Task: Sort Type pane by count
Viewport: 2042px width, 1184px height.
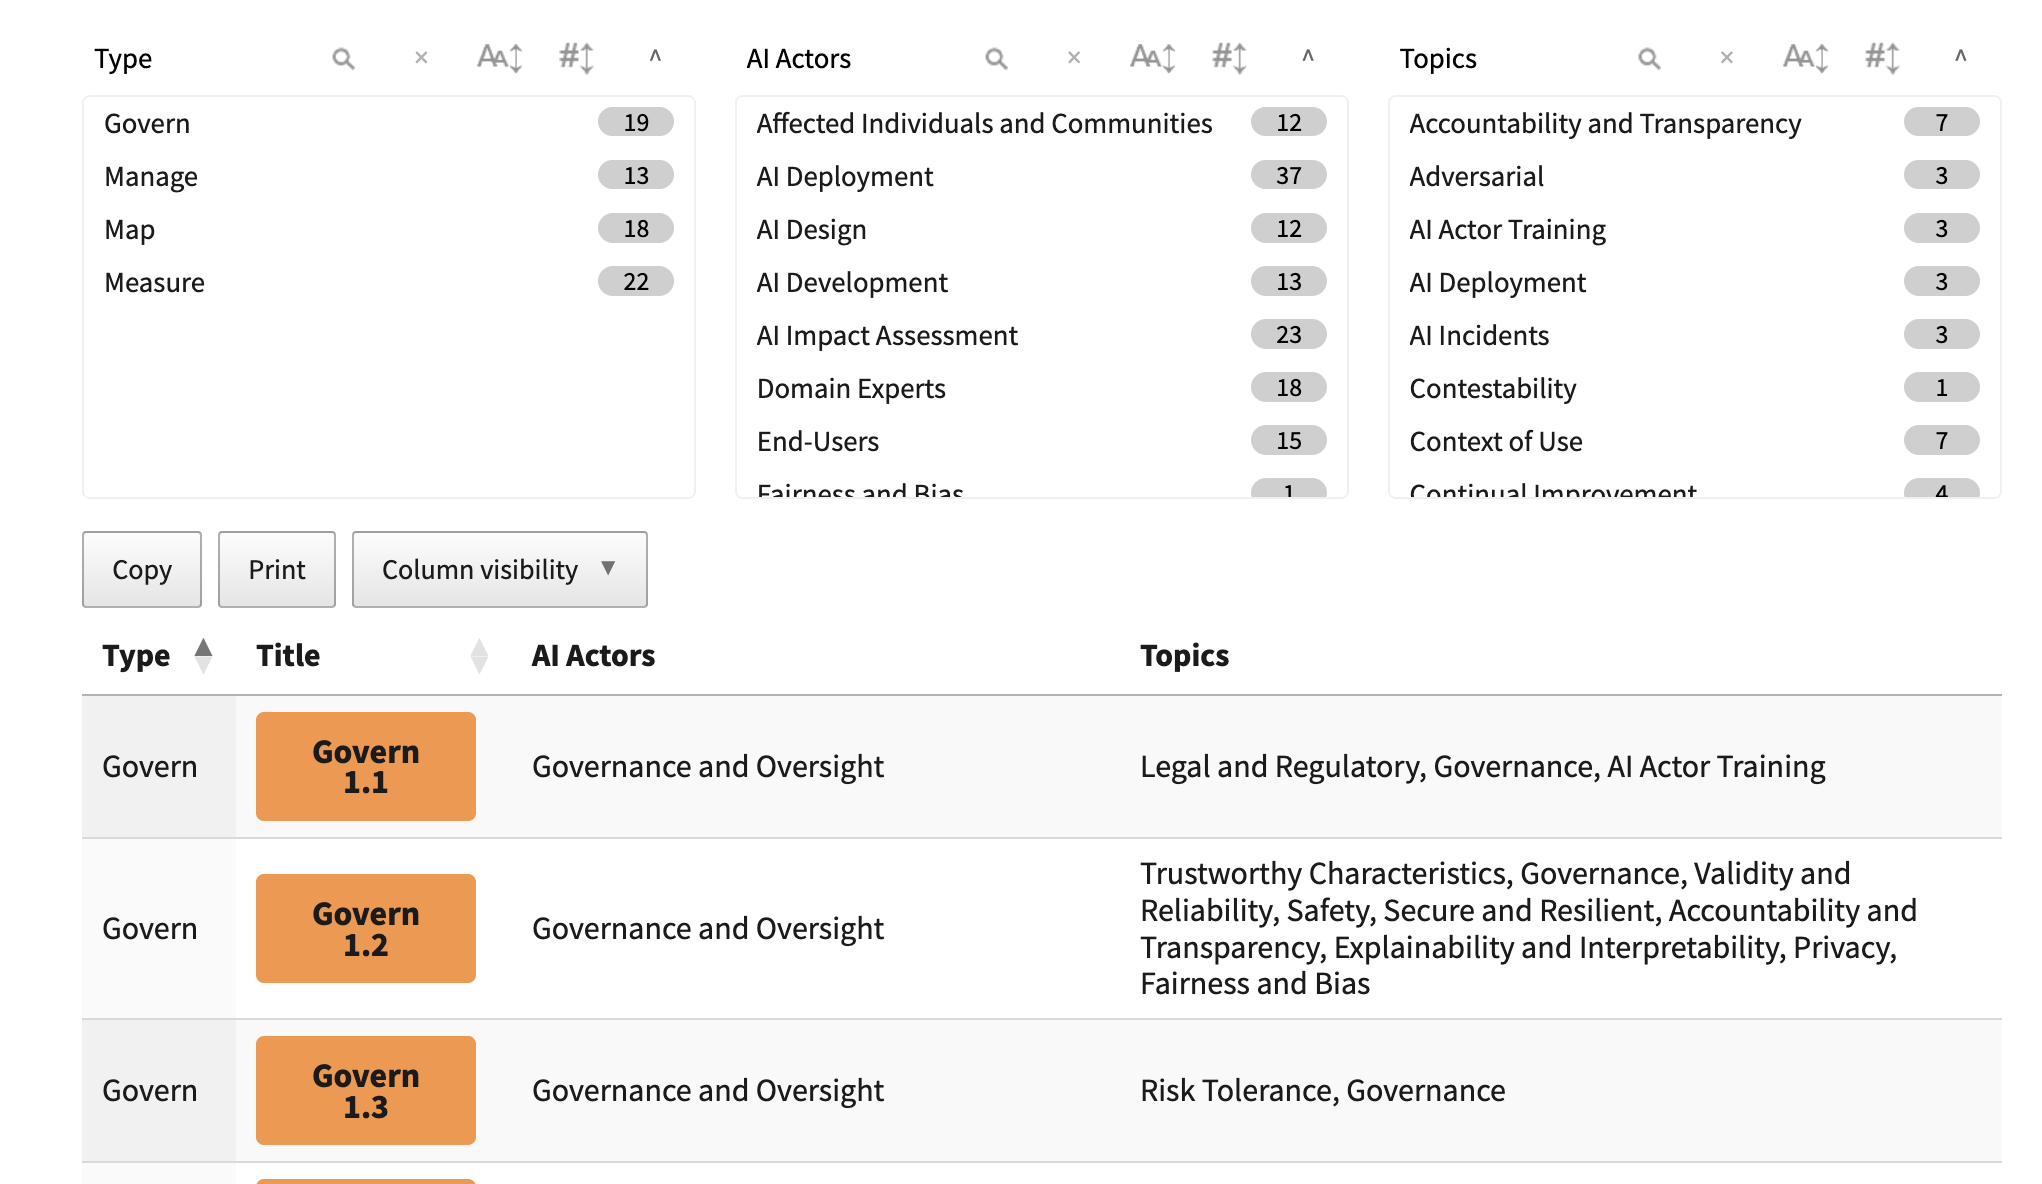Action: point(577,58)
